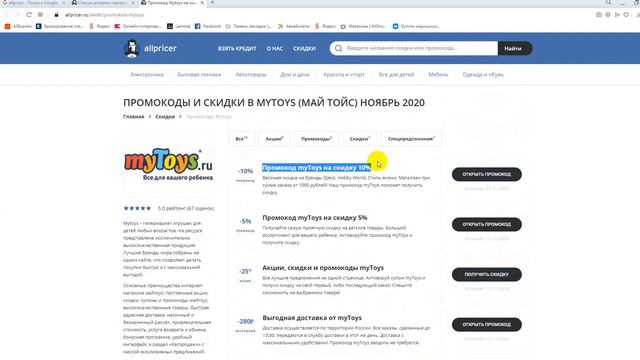Click the browser address bar URL

click(x=104, y=15)
